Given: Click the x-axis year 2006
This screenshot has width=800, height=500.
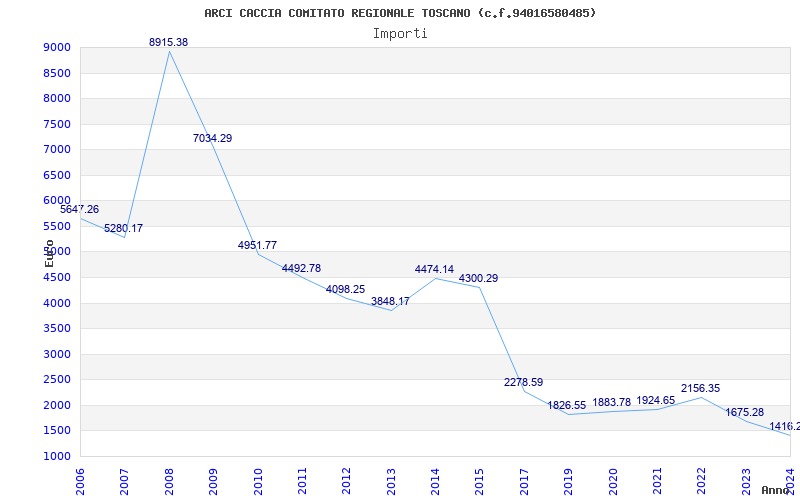Looking at the screenshot, I should (80, 481).
